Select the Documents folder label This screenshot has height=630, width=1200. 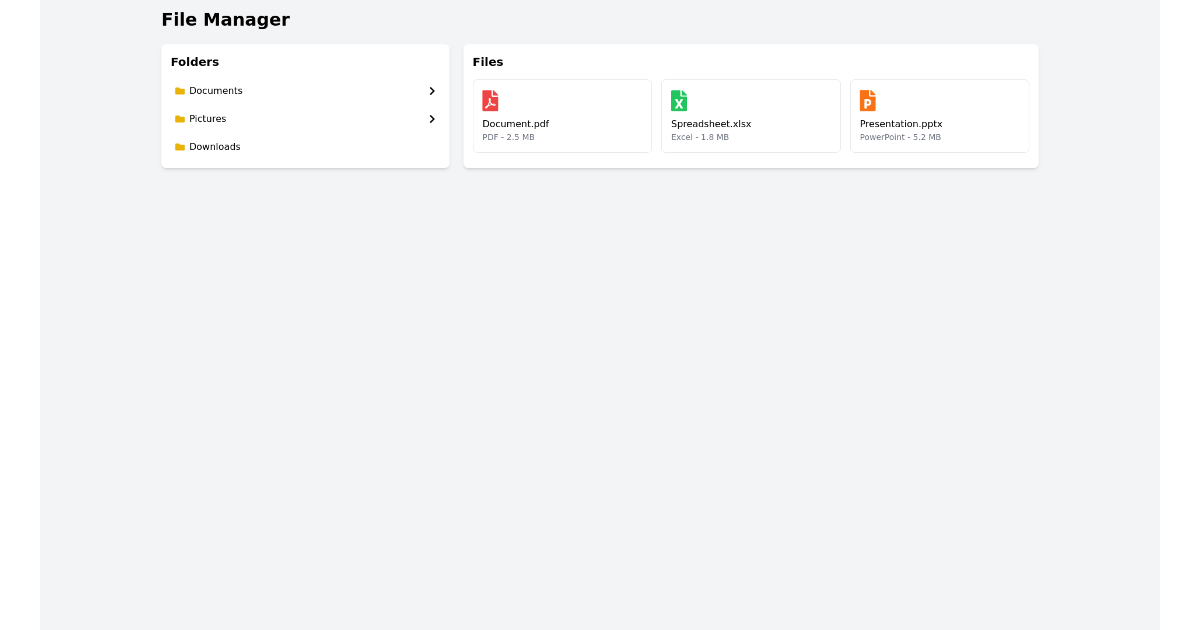[x=216, y=91]
